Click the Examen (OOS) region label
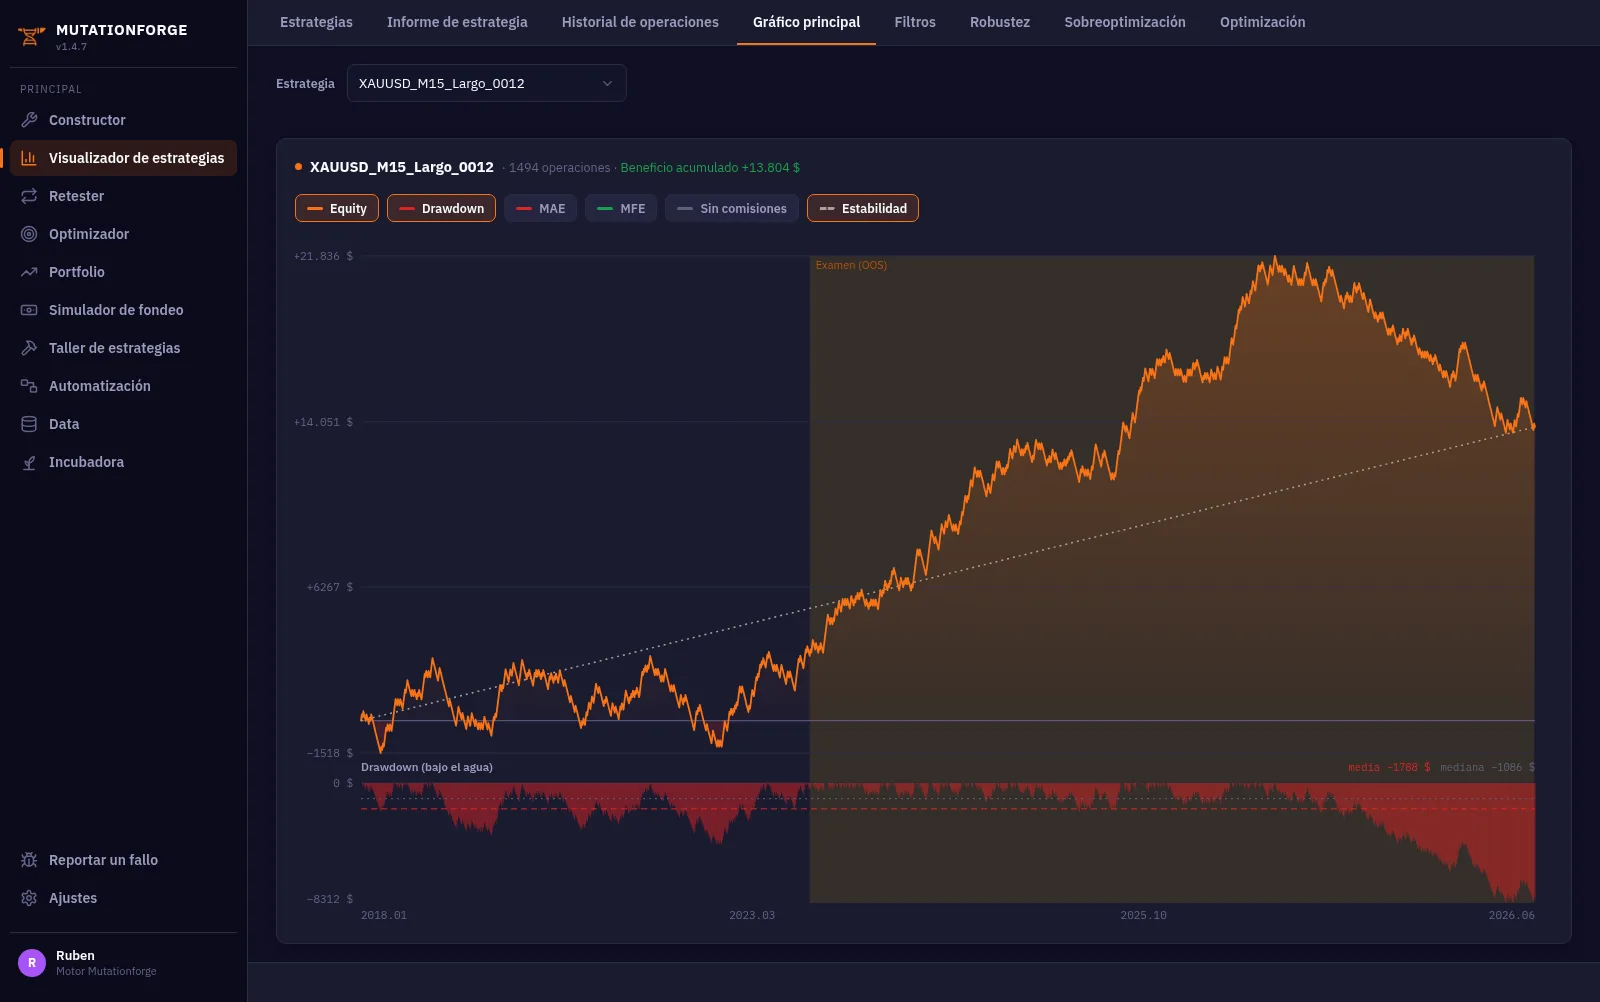1600x1002 pixels. click(x=851, y=265)
